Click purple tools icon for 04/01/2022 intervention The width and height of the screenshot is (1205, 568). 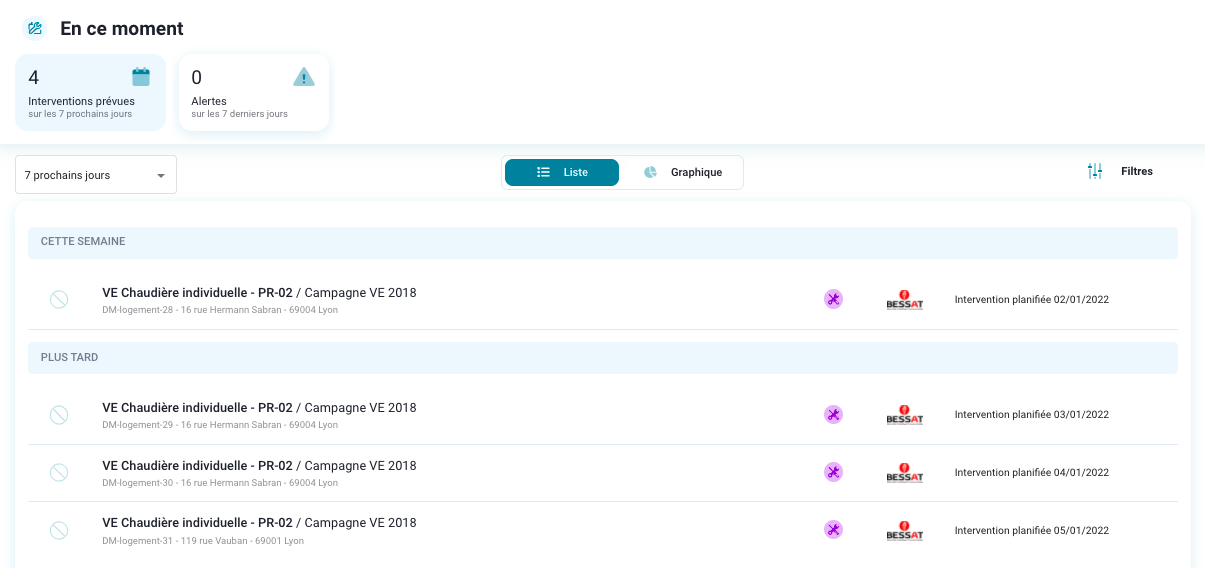tap(833, 472)
